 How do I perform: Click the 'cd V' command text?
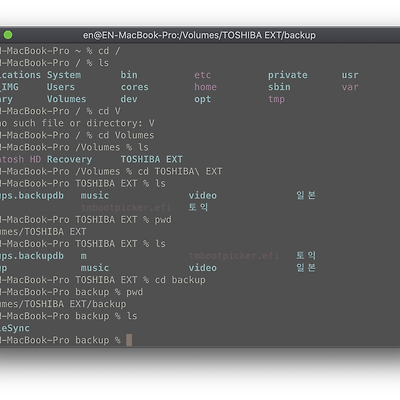coord(109,111)
